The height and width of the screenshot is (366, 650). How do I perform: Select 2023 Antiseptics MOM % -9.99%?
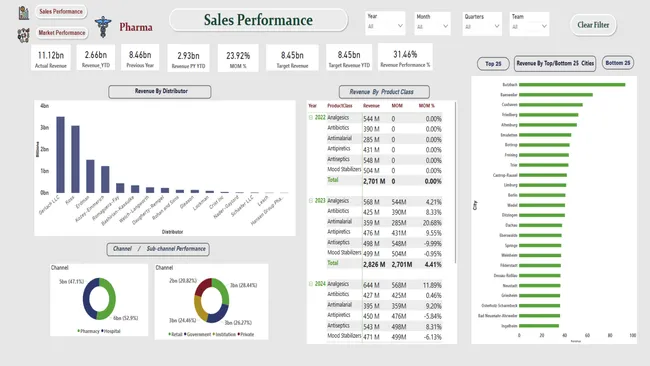(433, 243)
